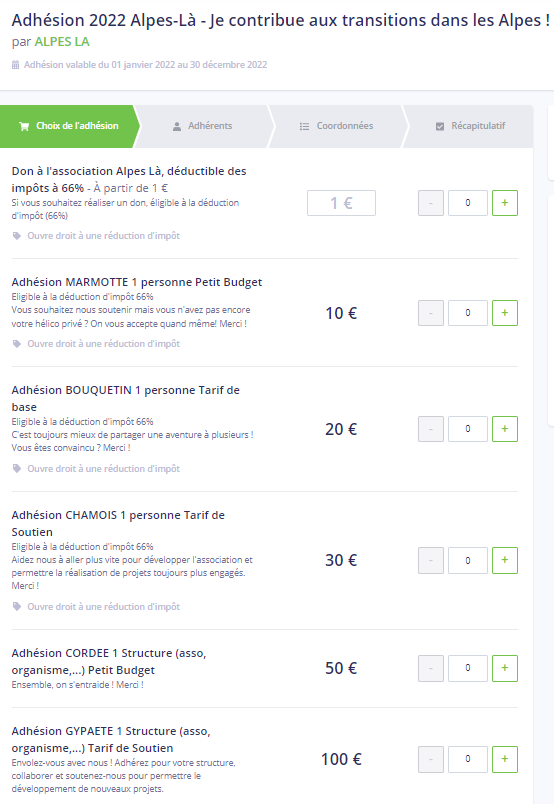This screenshot has height=804, width=554.
Task: Increase the MARMOTTE 10 € membership quantity
Action: click(x=505, y=313)
